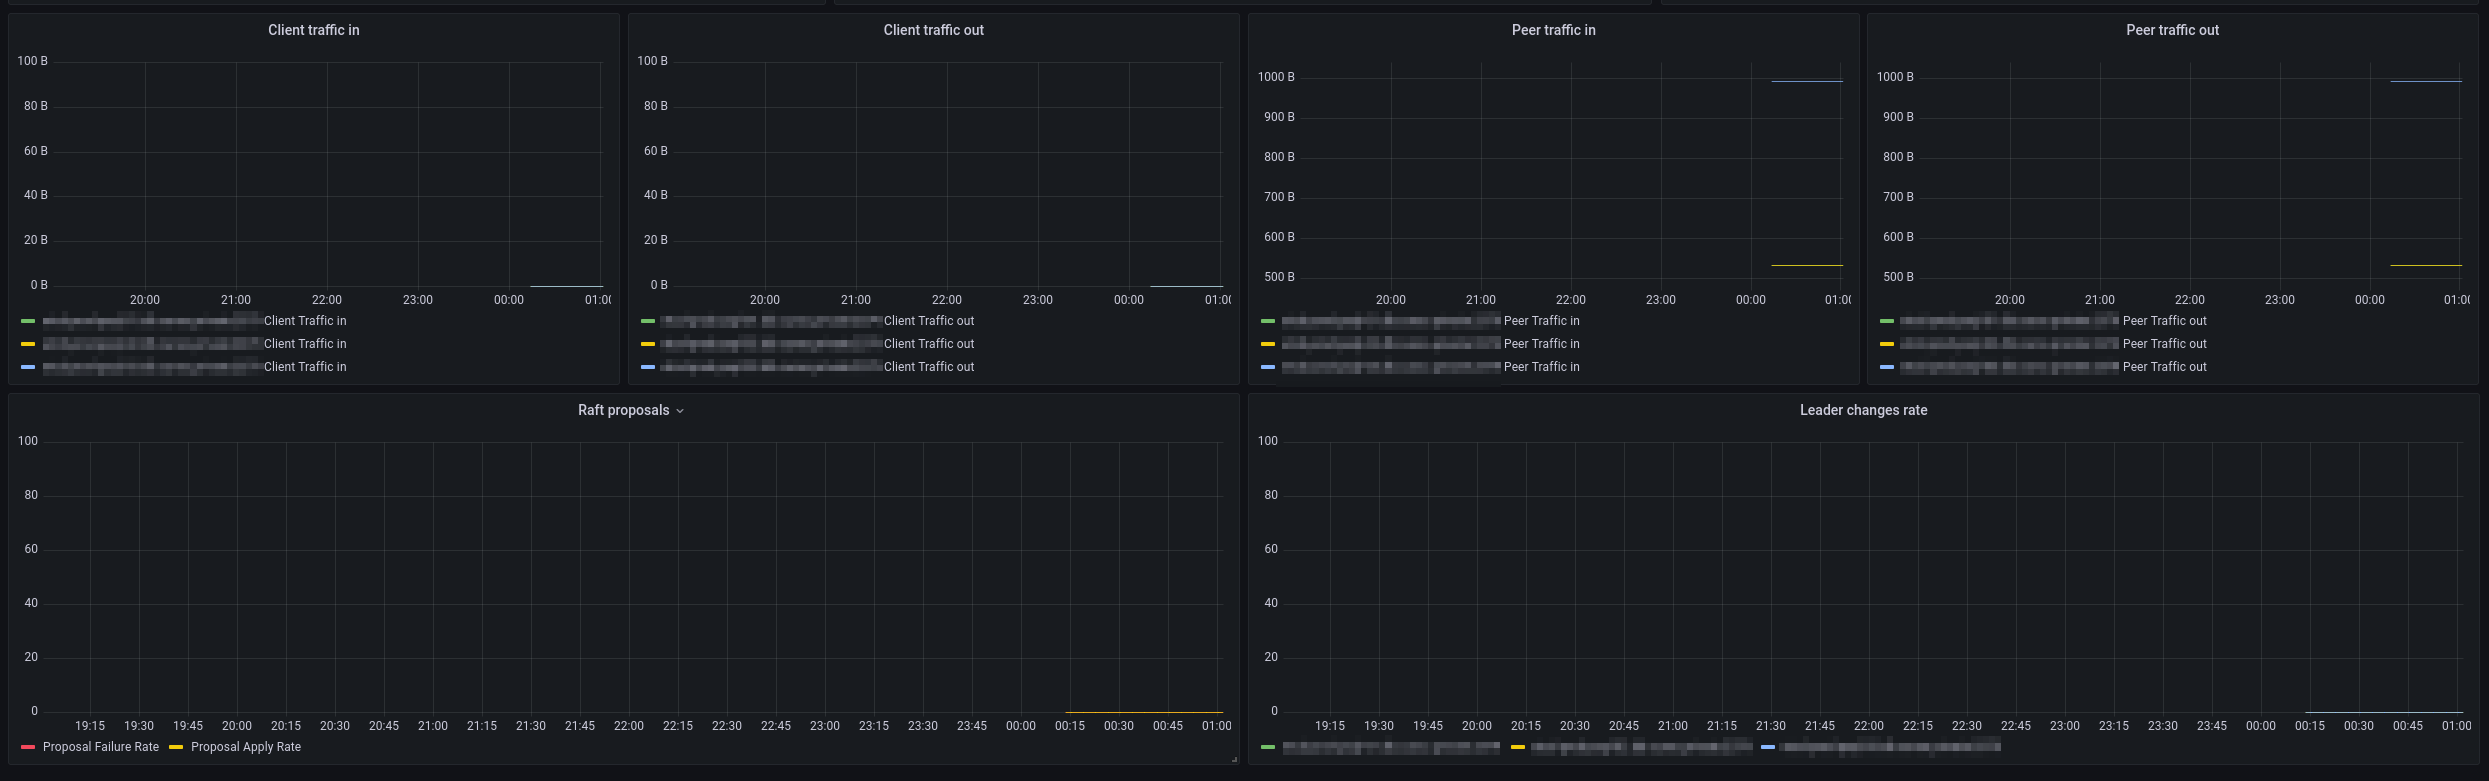
Task: Click blue series swatch in Leader changes rate legend
Action: pos(1768,747)
